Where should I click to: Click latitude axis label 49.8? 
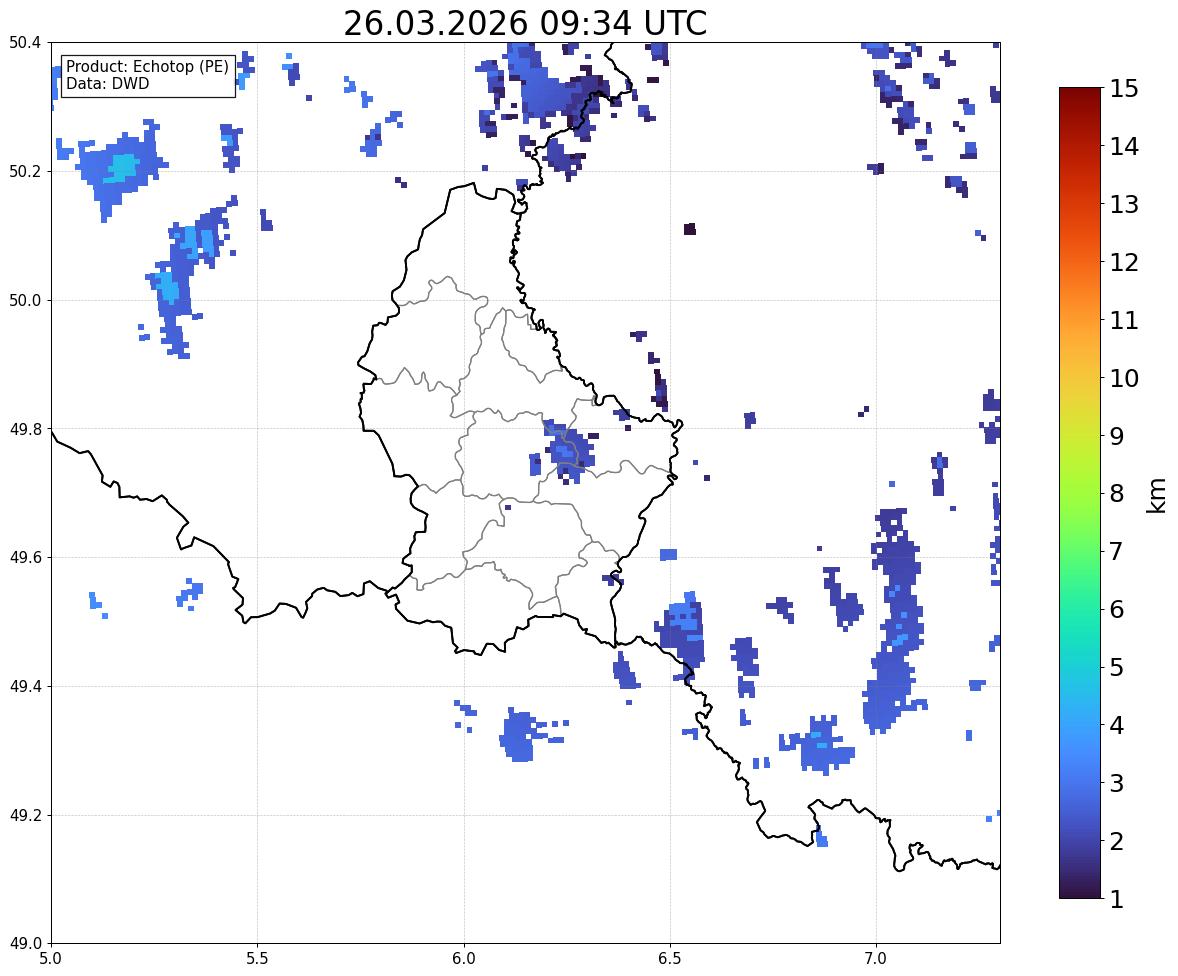click(24, 429)
